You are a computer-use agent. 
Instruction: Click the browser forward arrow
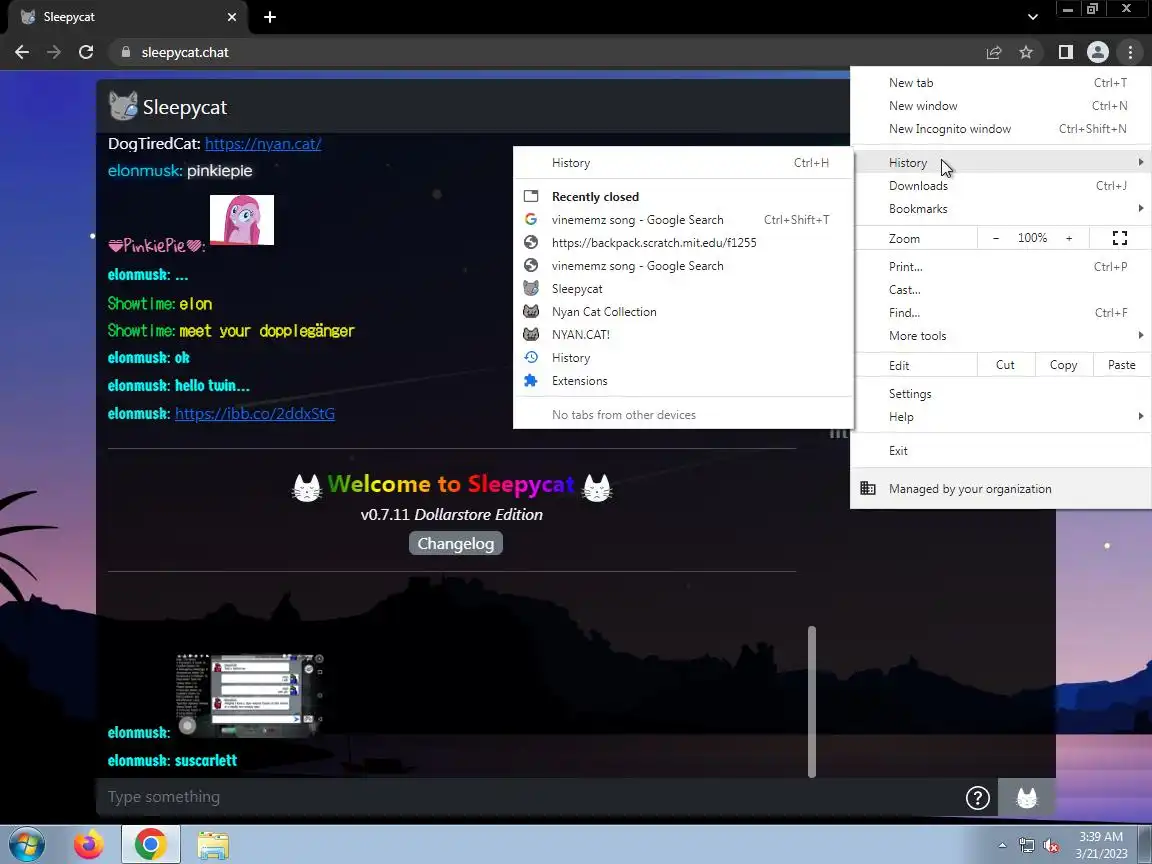click(54, 52)
